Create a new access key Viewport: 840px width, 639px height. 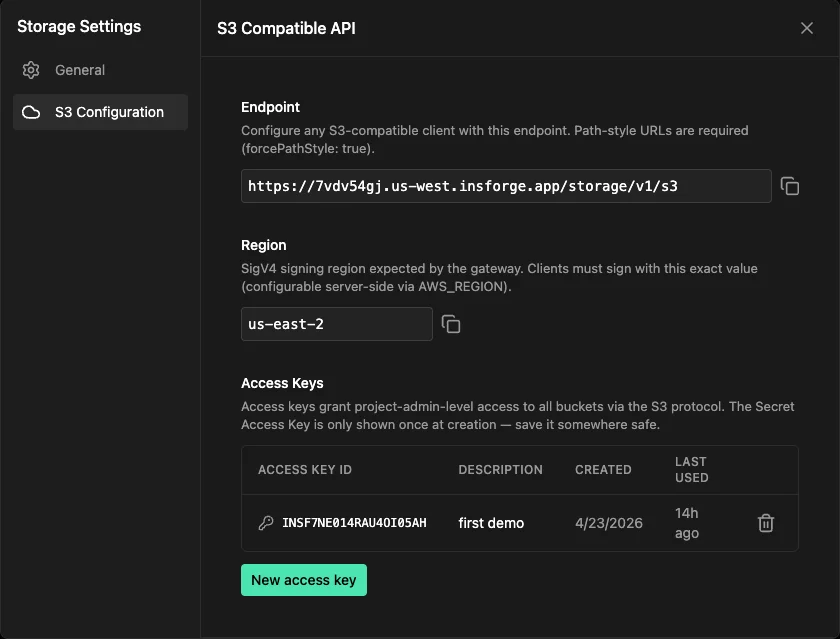303,579
